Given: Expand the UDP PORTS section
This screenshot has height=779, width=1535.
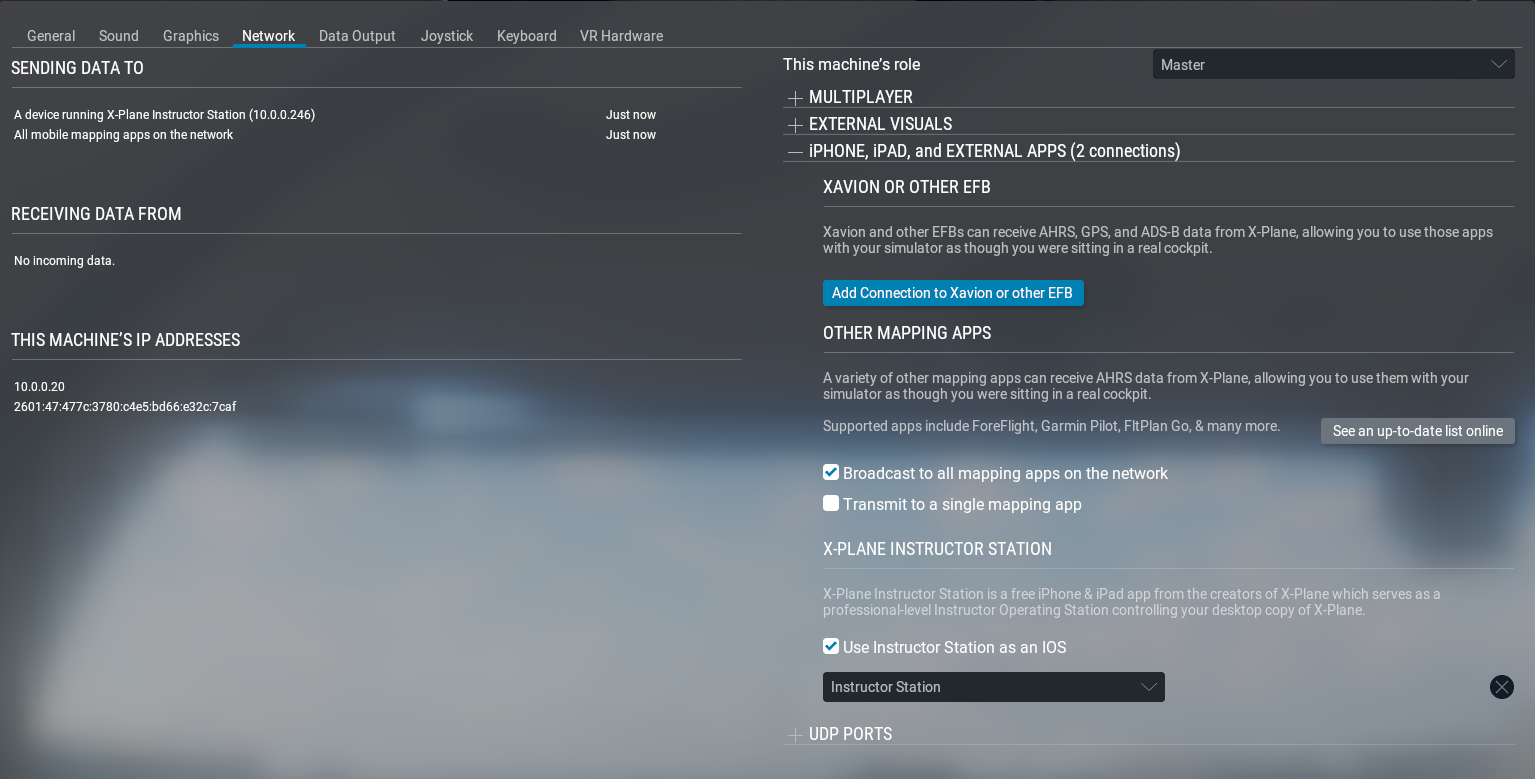Looking at the screenshot, I should click(x=795, y=735).
